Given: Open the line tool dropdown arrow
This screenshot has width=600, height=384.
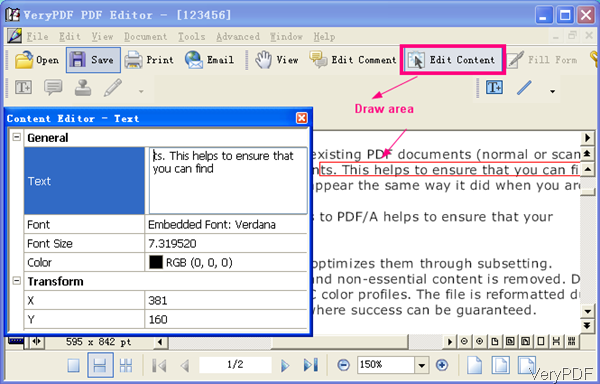Looking at the screenshot, I should (x=552, y=91).
